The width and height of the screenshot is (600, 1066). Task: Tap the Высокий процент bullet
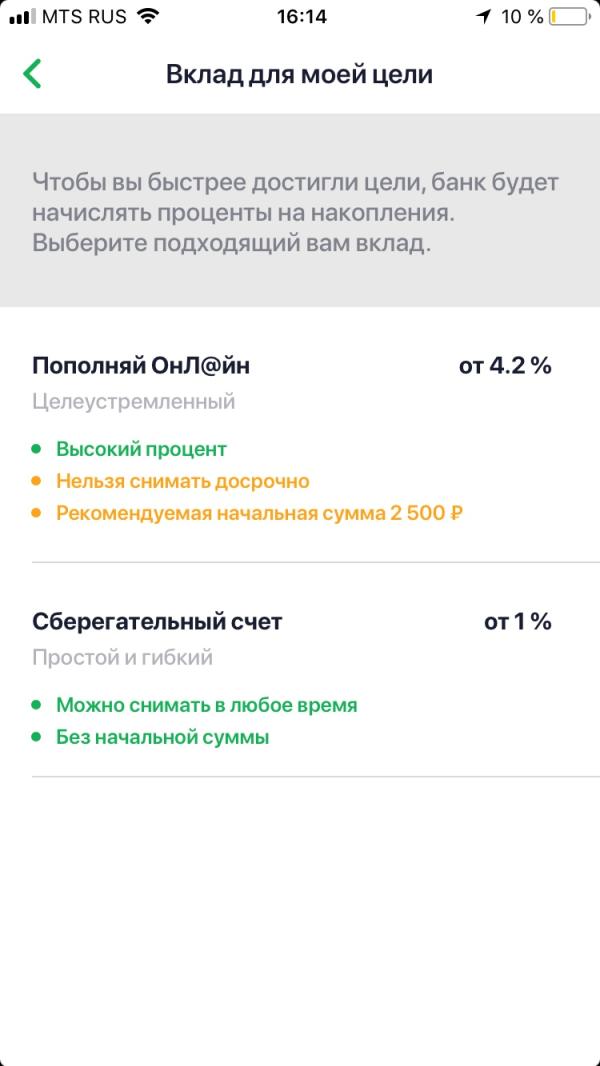pyautogui.click(x=141, y=449)
